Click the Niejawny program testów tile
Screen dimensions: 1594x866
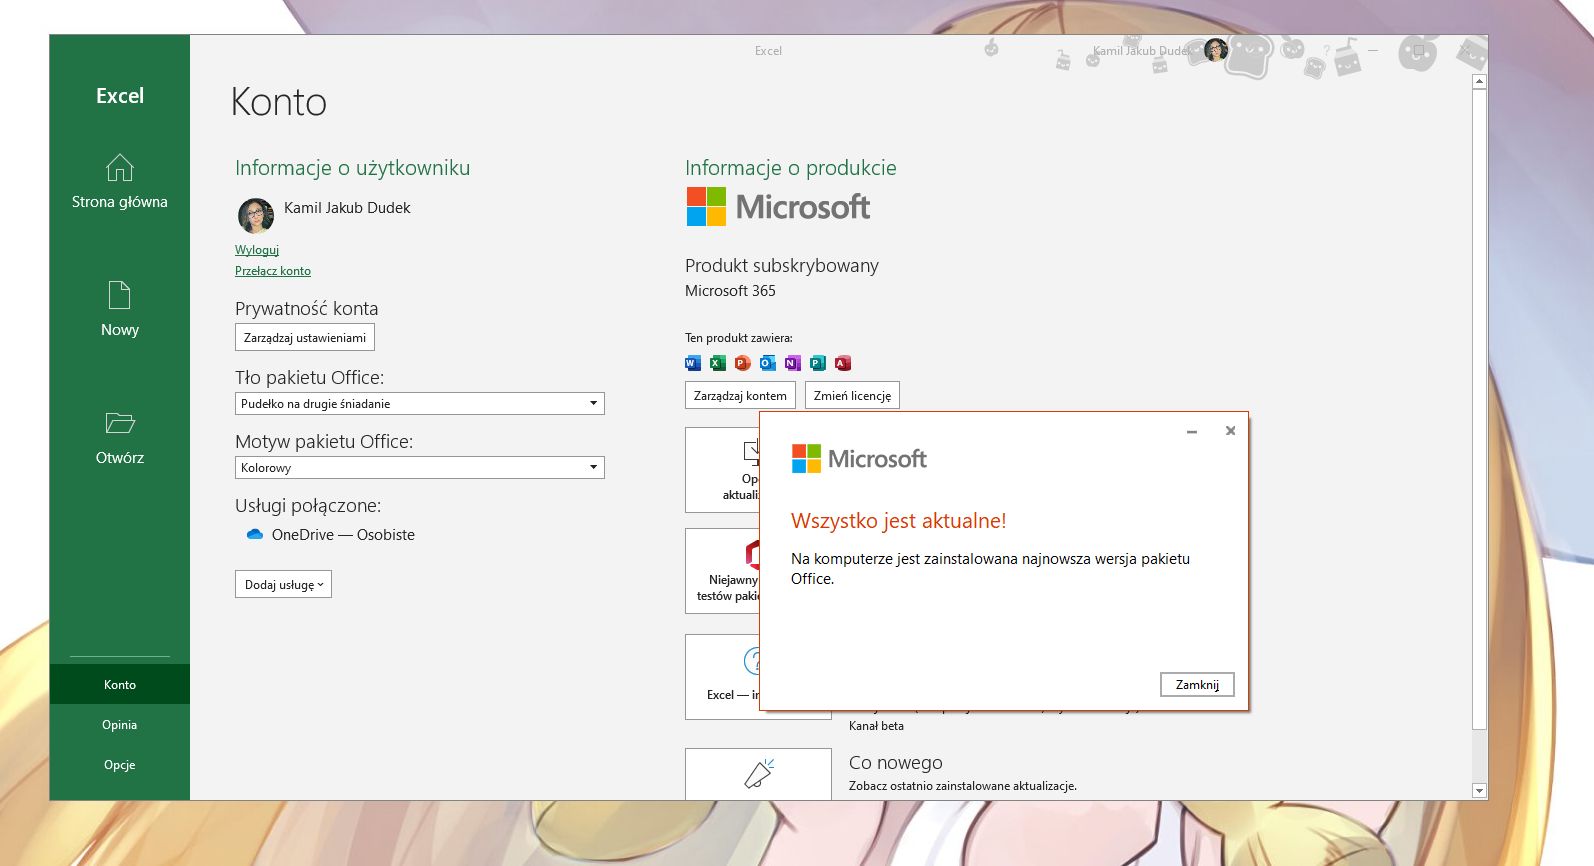(x=722, y=571)
